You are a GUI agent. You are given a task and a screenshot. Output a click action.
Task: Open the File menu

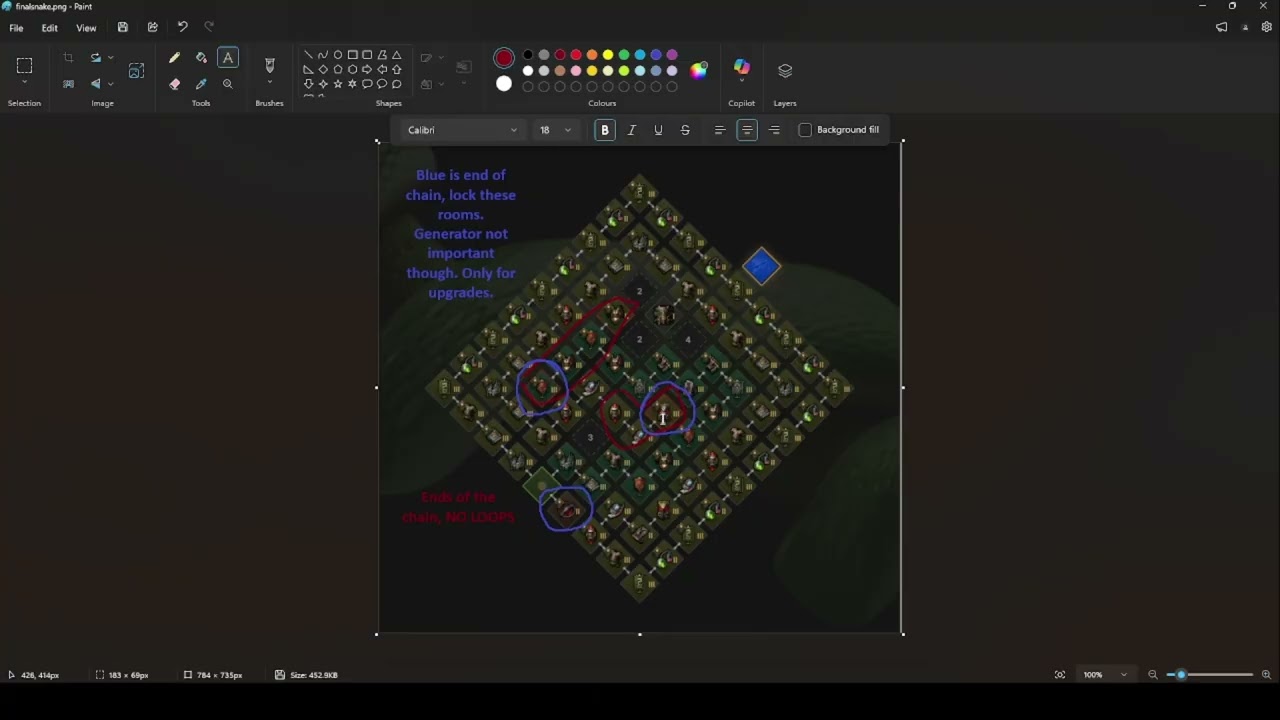coord(16,28)
